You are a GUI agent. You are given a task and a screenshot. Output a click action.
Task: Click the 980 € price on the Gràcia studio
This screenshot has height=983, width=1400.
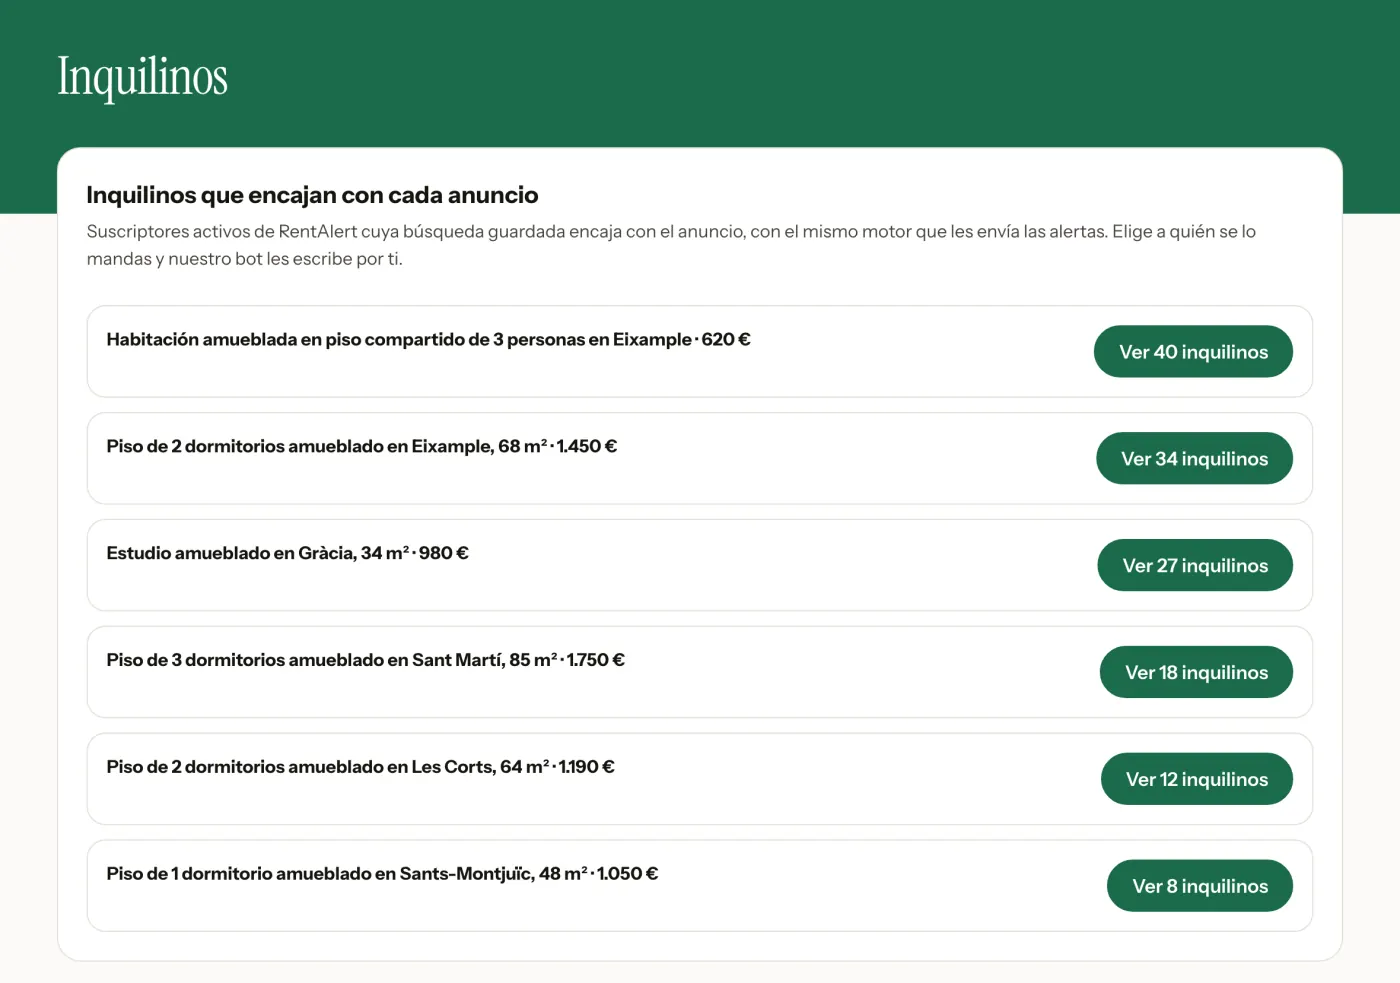[x=444, y=553]
